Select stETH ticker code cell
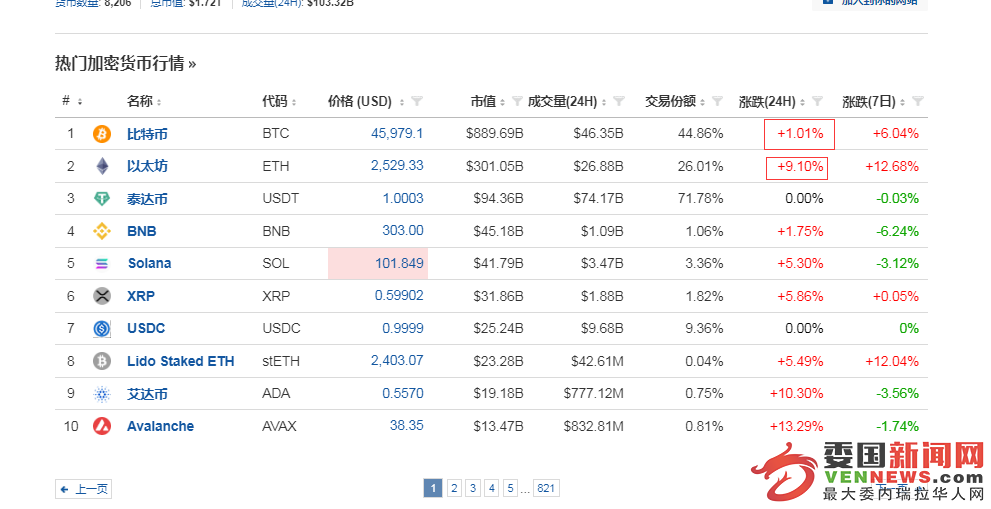991x509 pixels. click(x=281, y=361)
